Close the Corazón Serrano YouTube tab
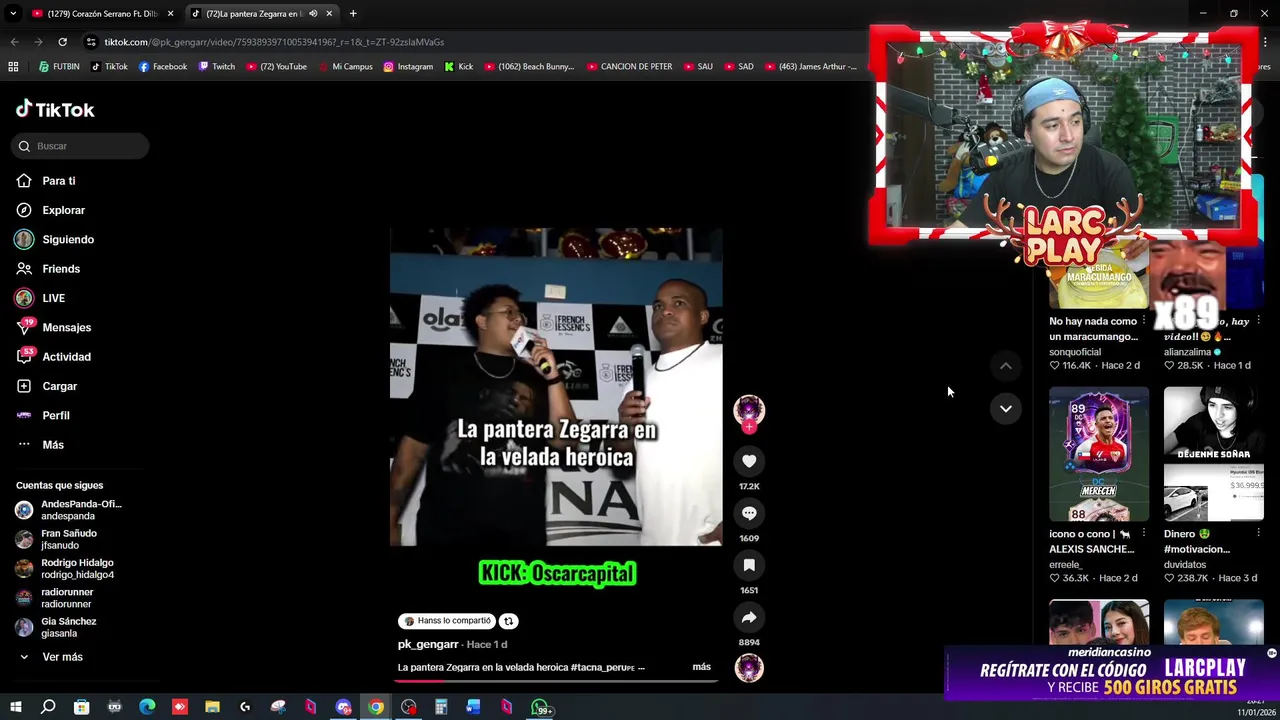Screen dimensions: 1280x720 [x=170, y=14]
